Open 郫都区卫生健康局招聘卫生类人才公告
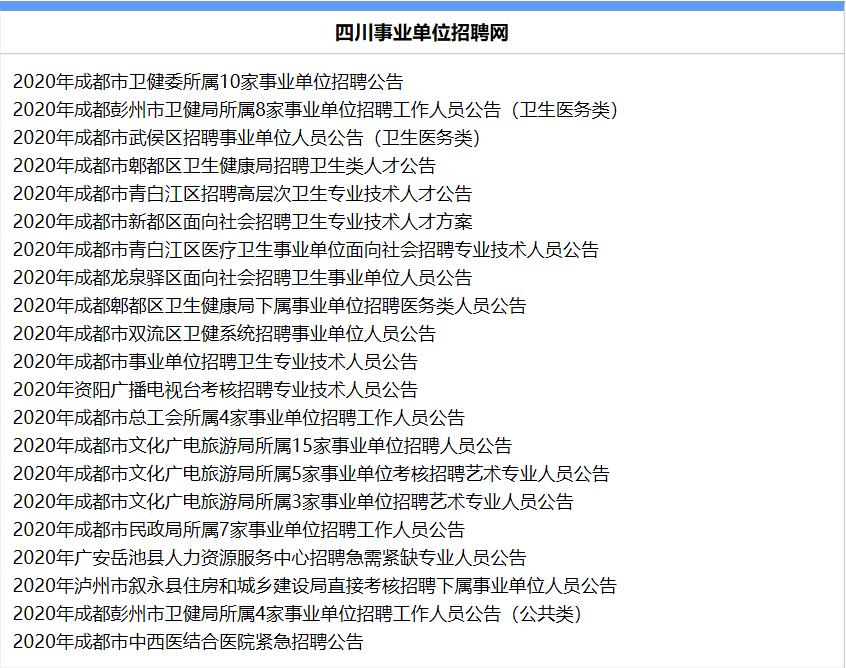 point(225,166)
